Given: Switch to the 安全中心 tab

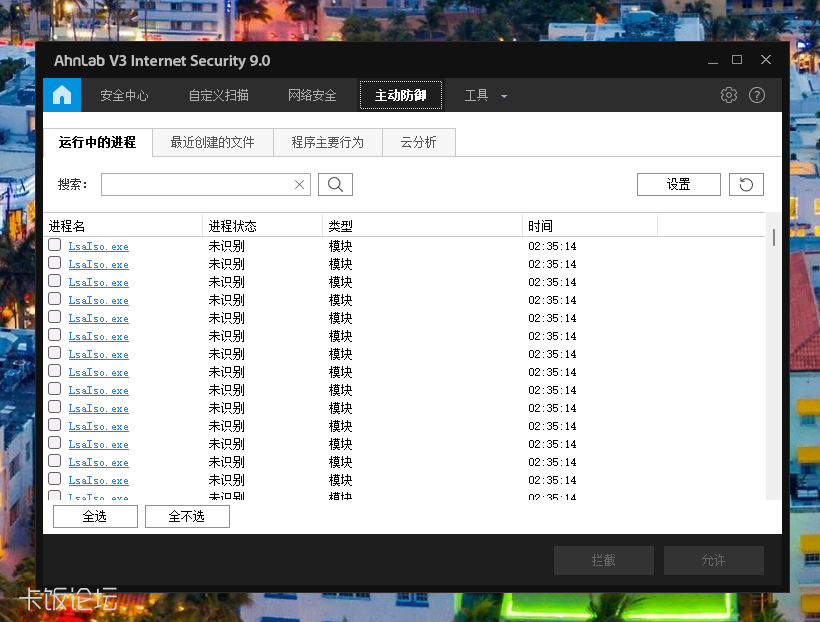Looking at the screenshot, I should (124, 94).
